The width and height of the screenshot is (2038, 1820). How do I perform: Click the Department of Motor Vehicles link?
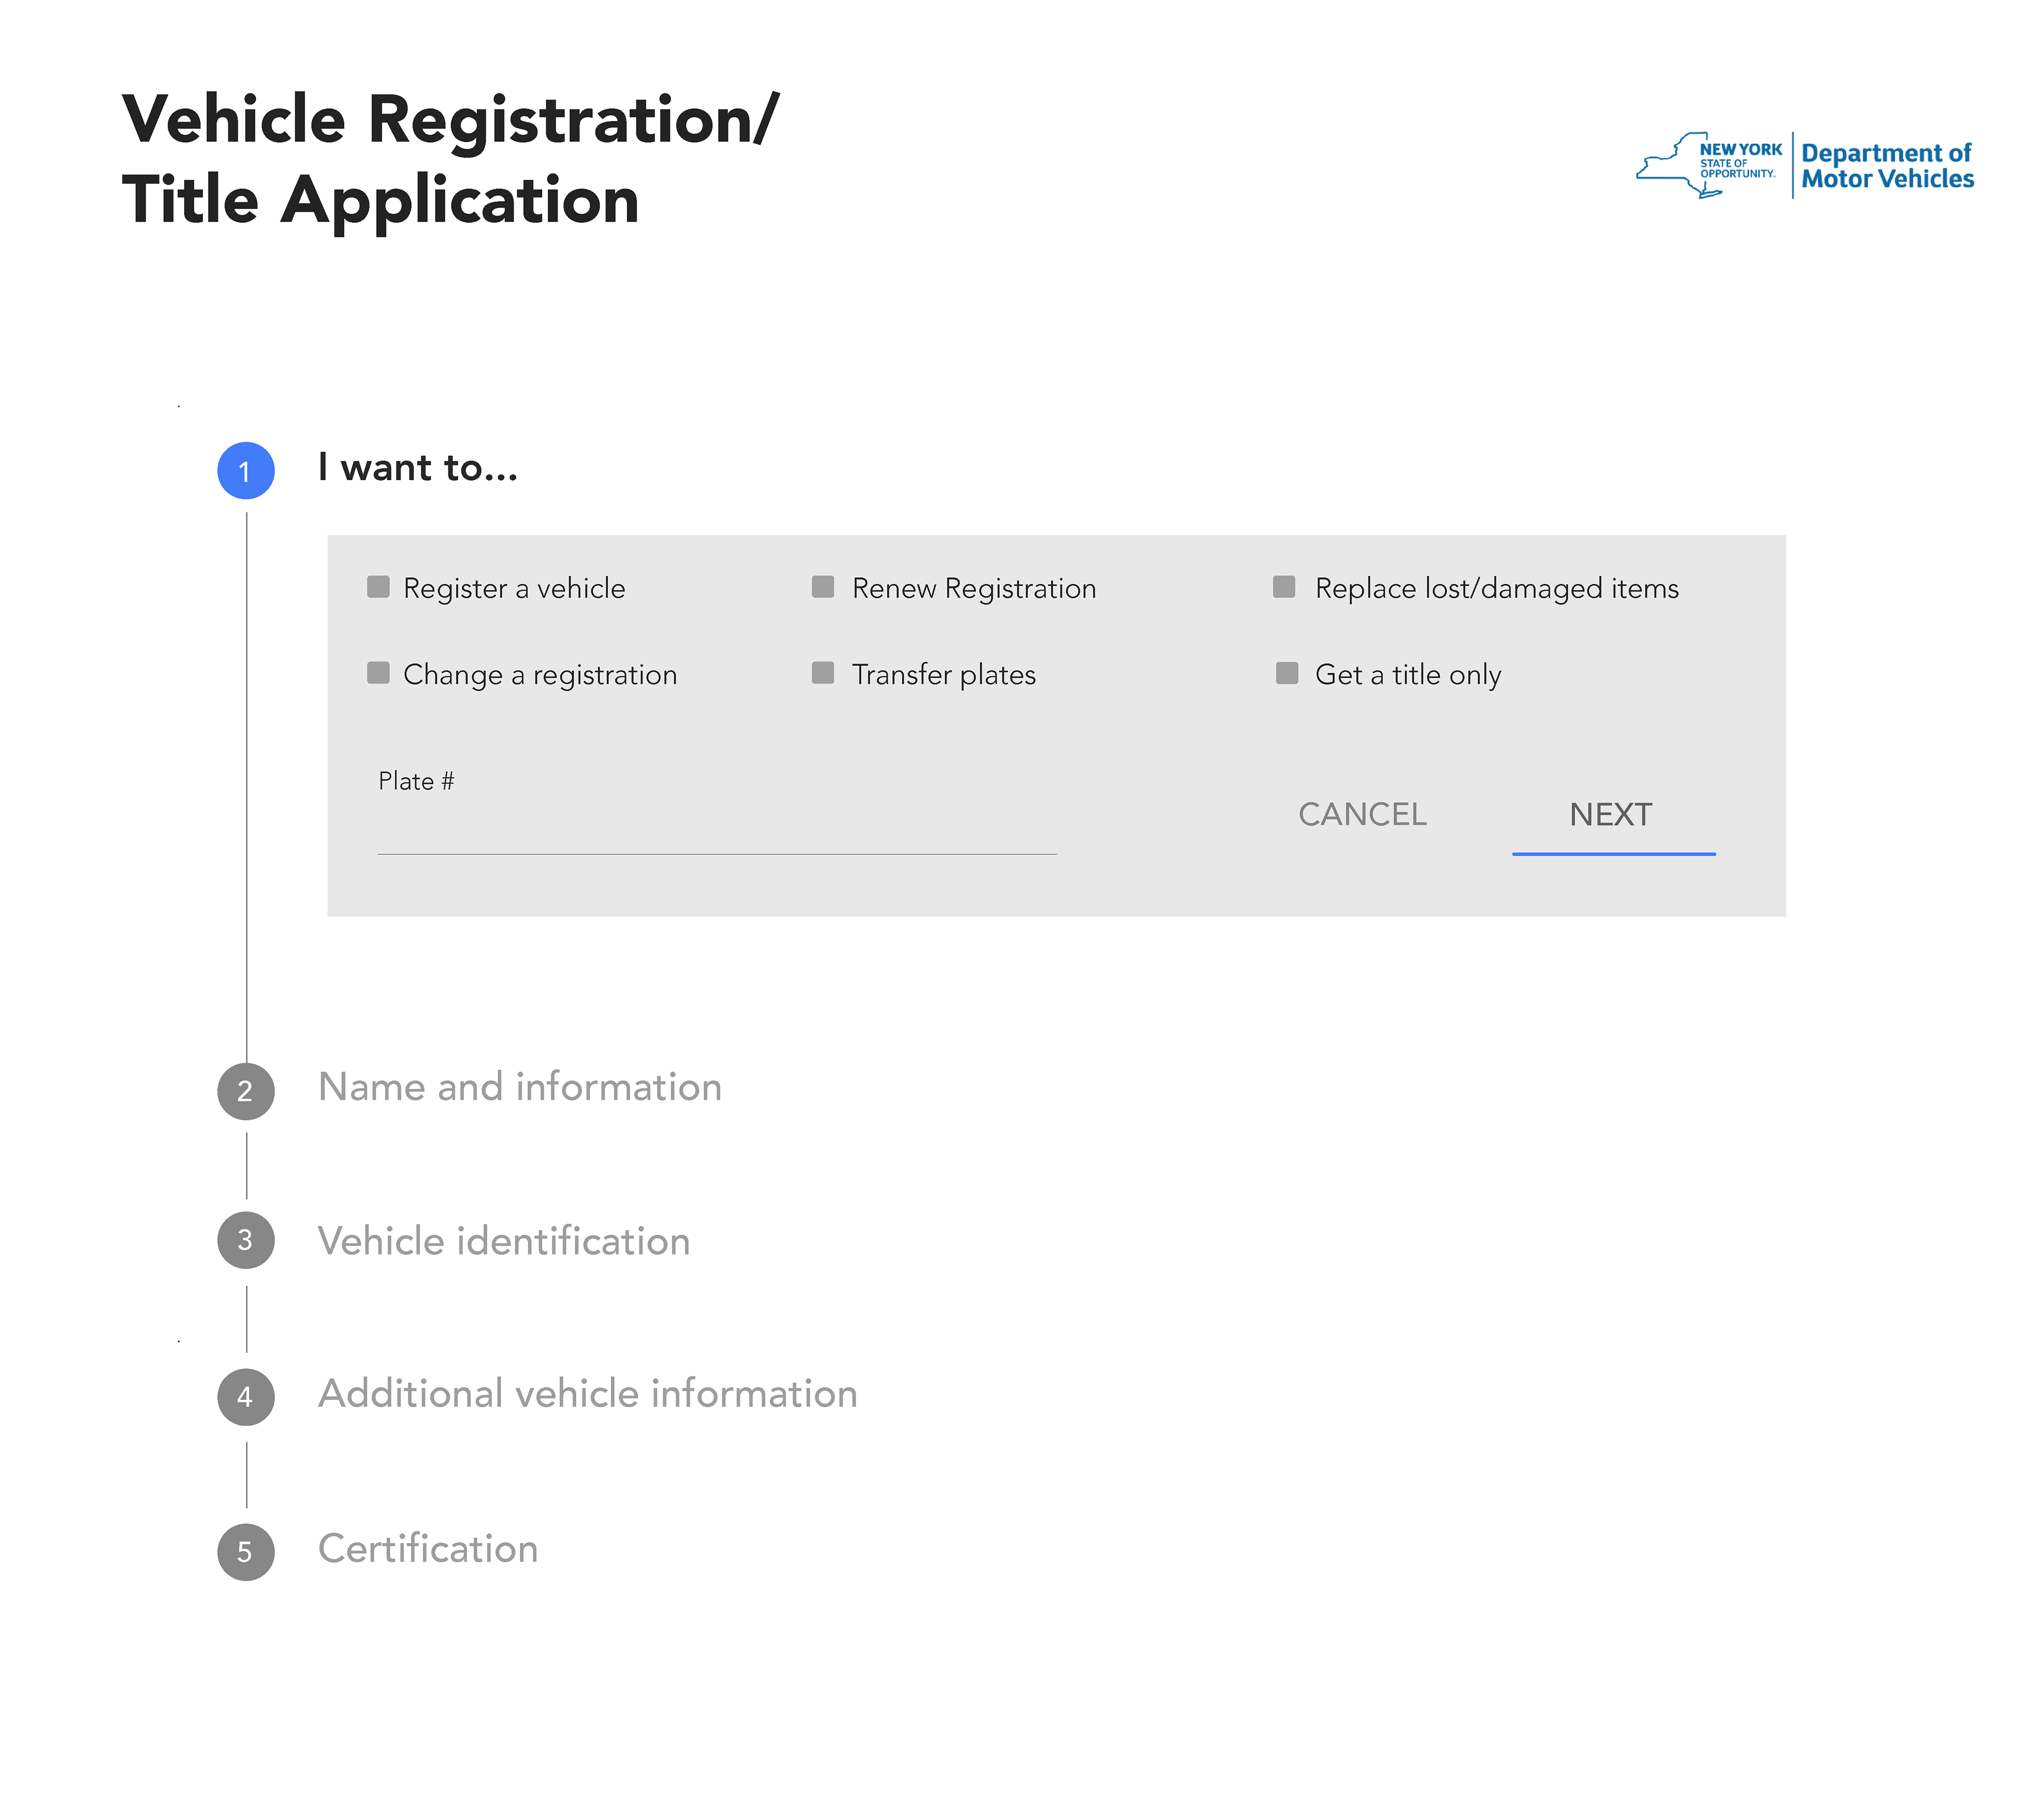point(1887,166)
